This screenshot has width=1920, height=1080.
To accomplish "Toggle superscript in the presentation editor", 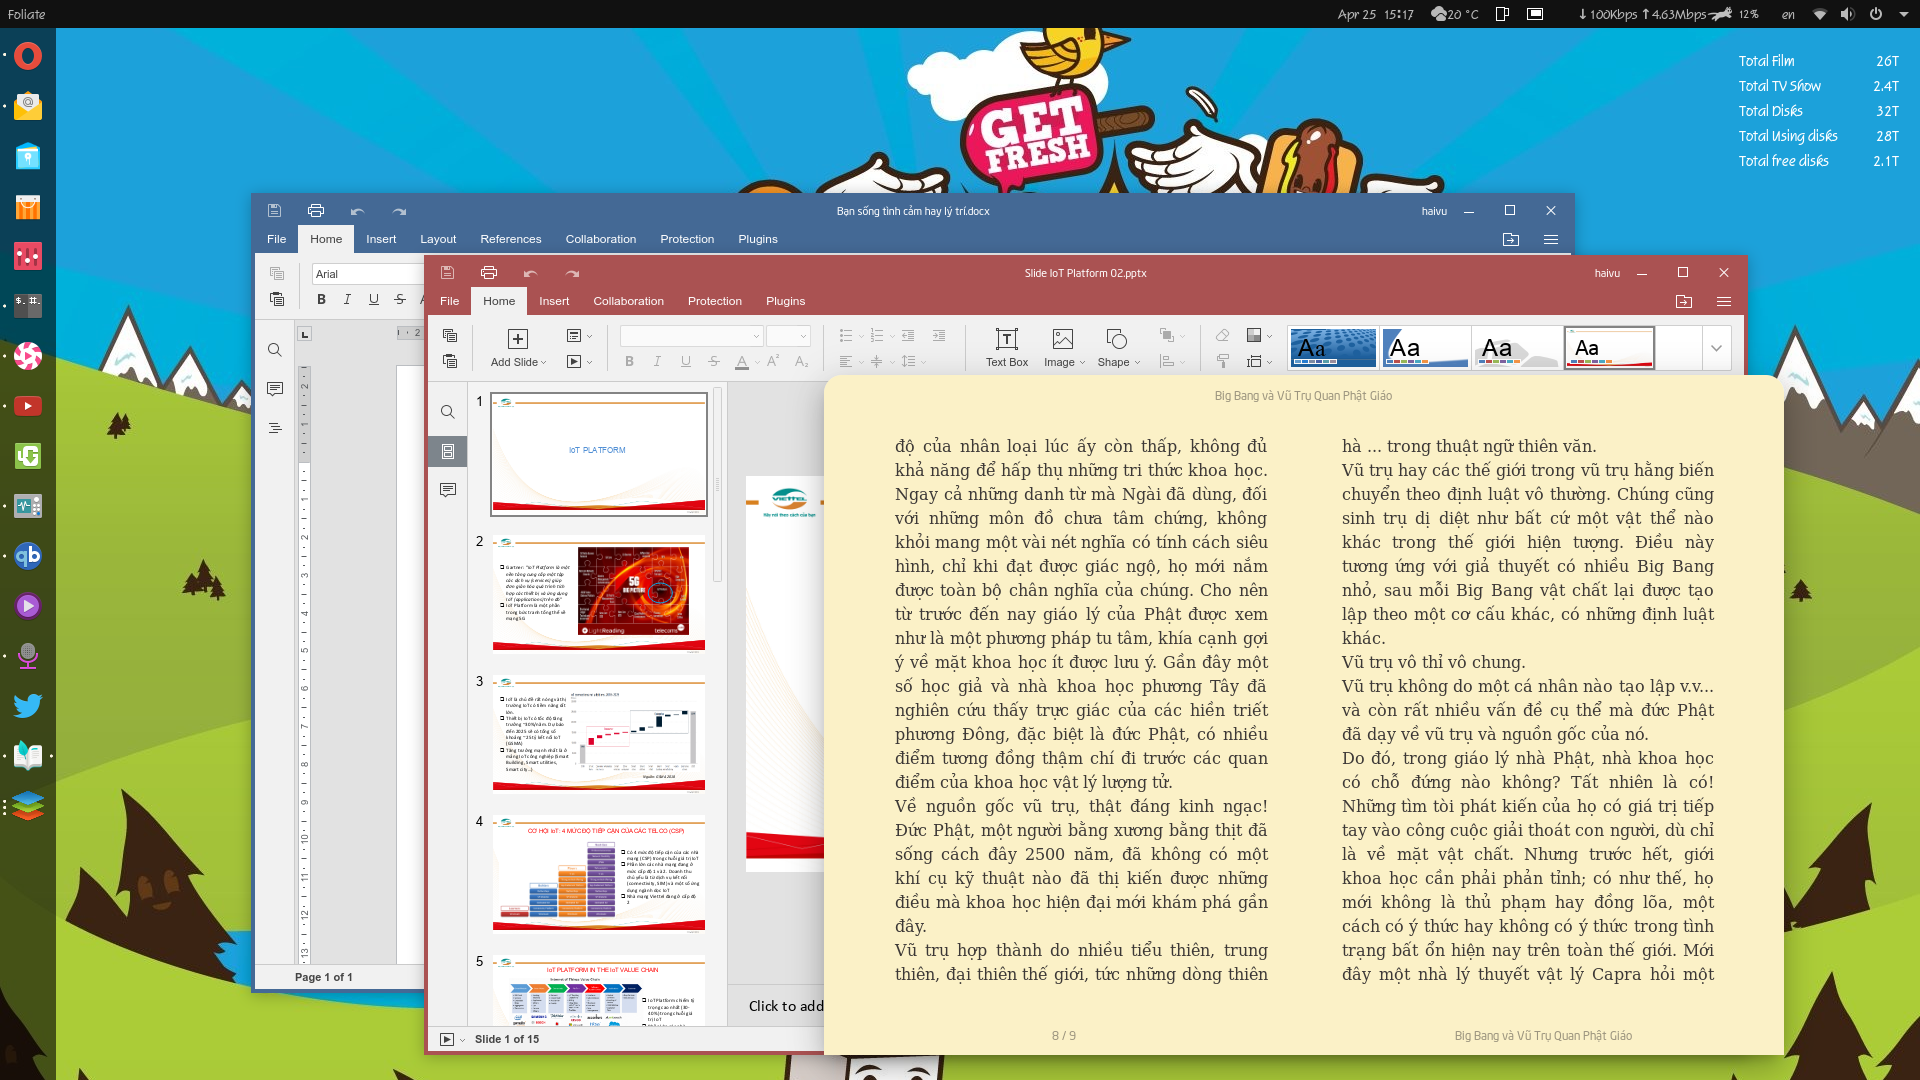I will [773, 362].
